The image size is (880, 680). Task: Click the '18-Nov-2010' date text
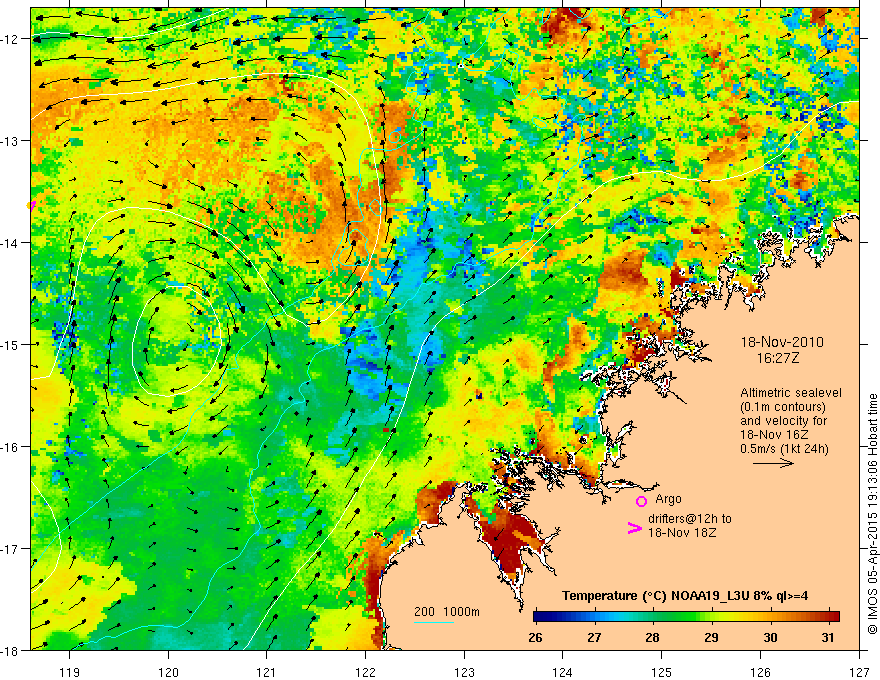[782, 342]
